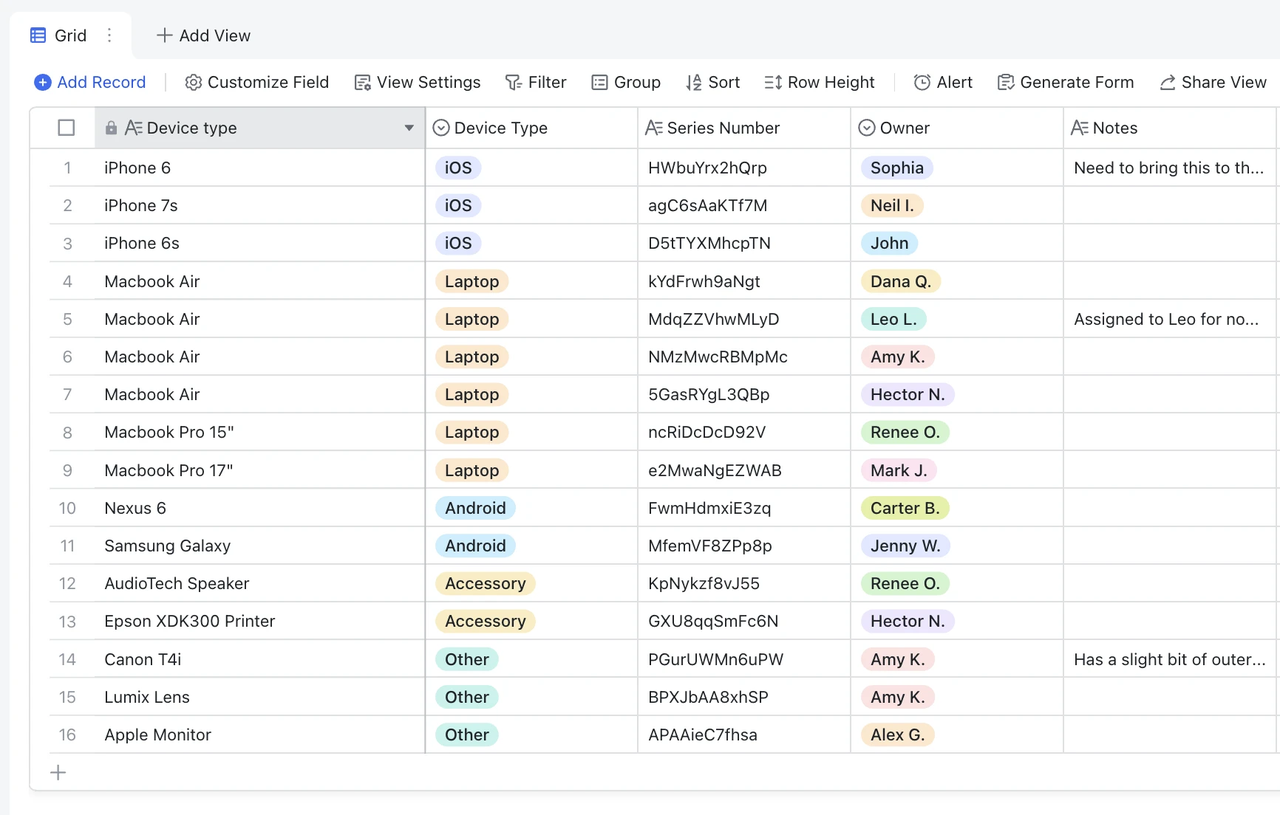Open the Sort option

[x=712, y=83]
